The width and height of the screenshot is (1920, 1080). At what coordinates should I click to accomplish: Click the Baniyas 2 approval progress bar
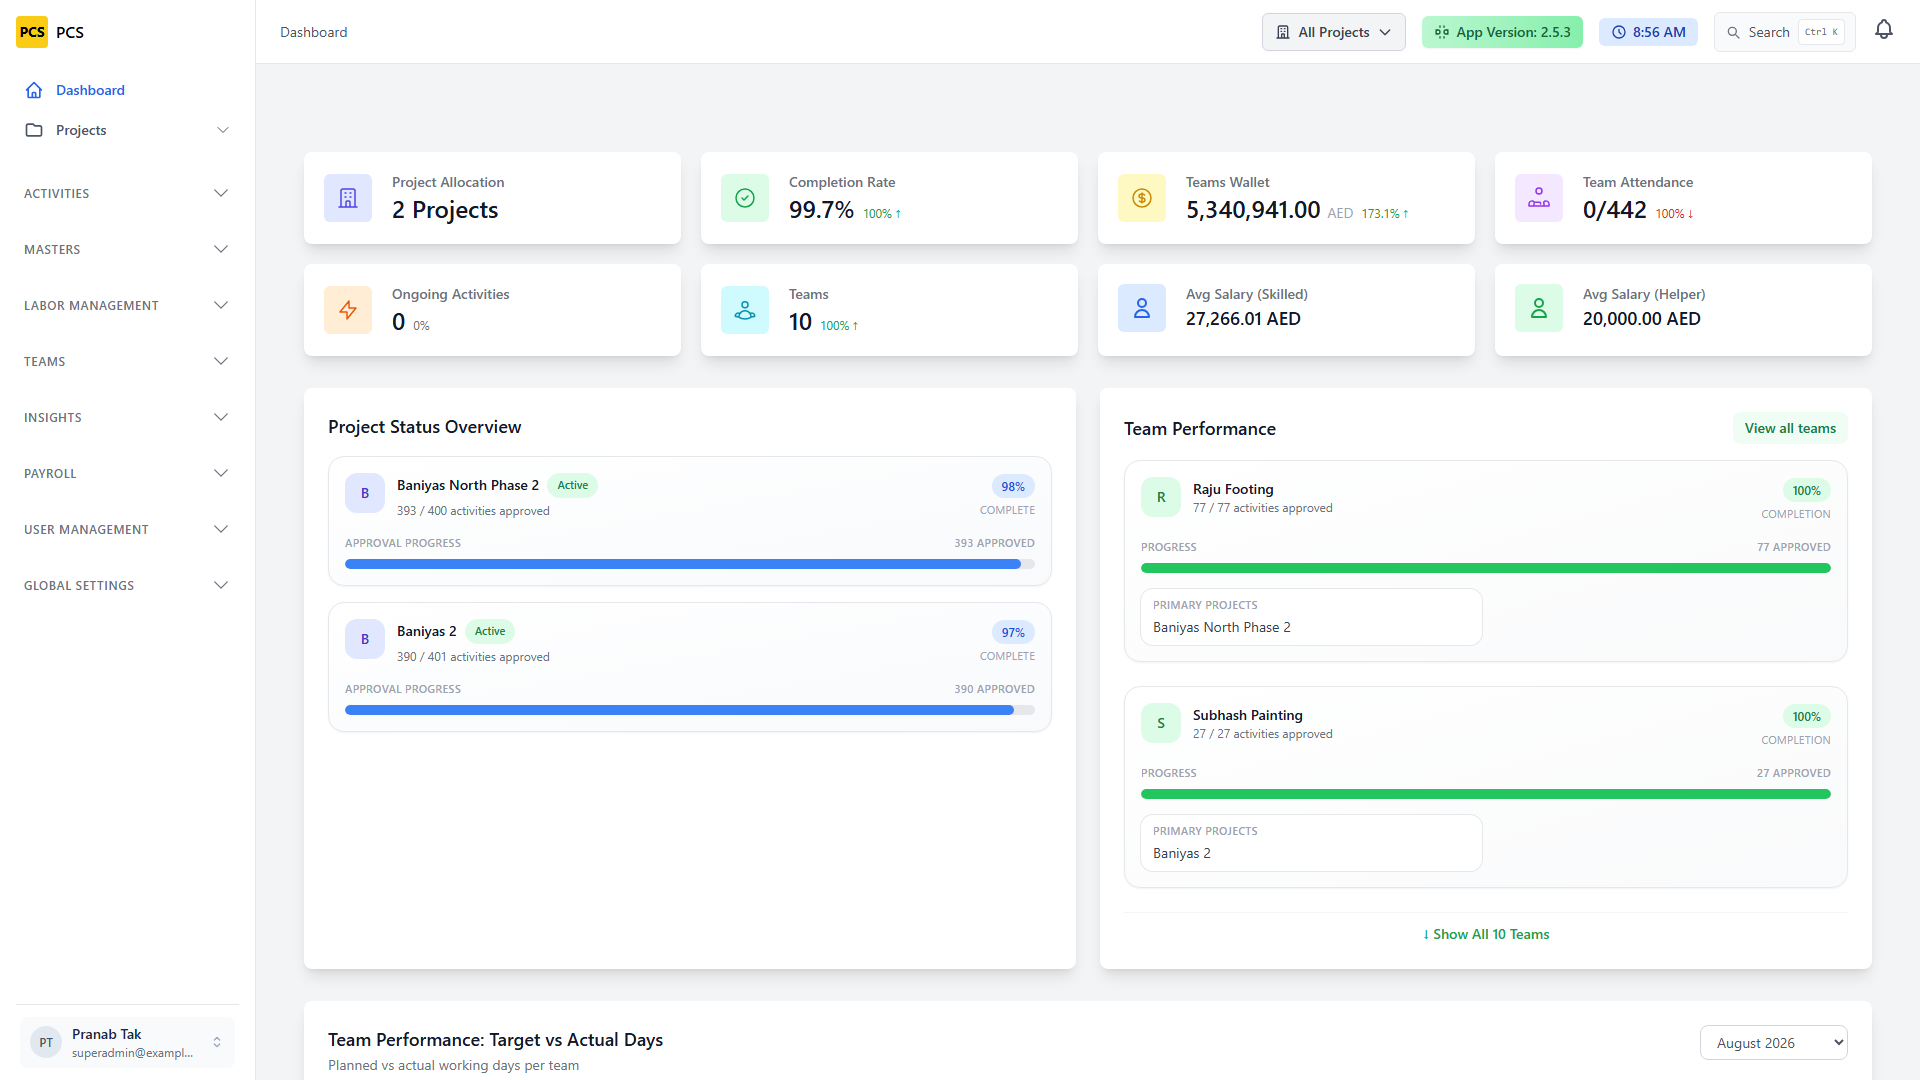[x=690, y=710]
